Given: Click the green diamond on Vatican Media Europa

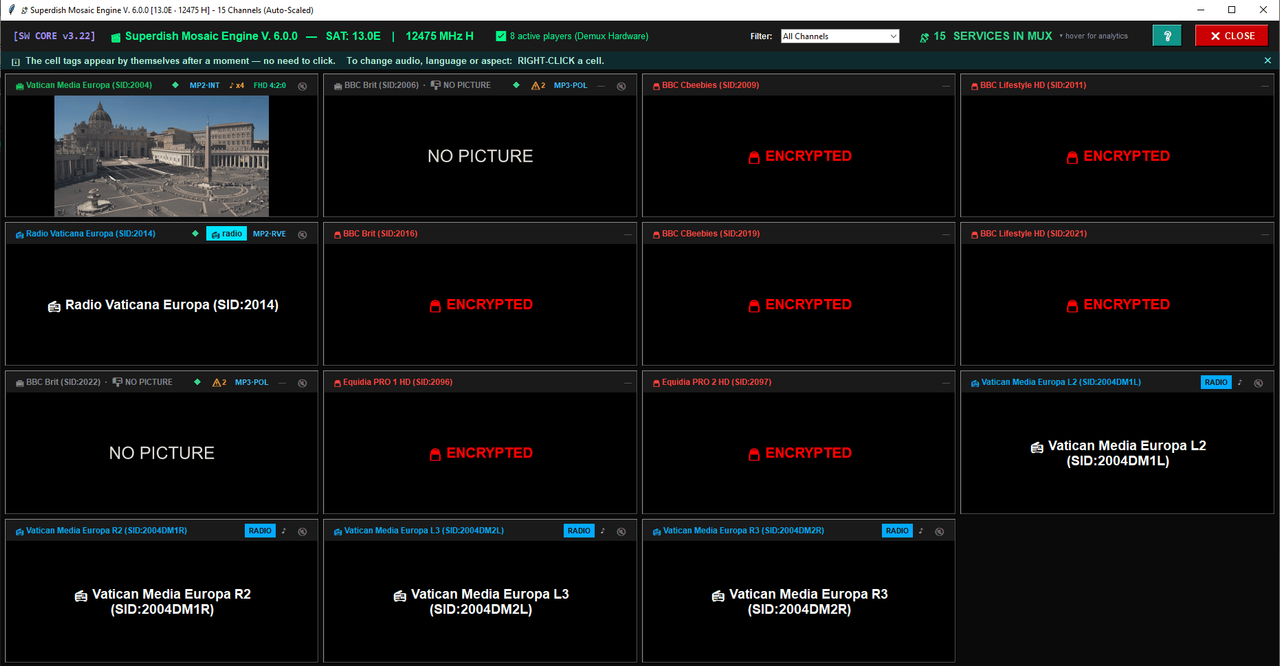Looking at the screenshot, I should (x=175, y=86).
